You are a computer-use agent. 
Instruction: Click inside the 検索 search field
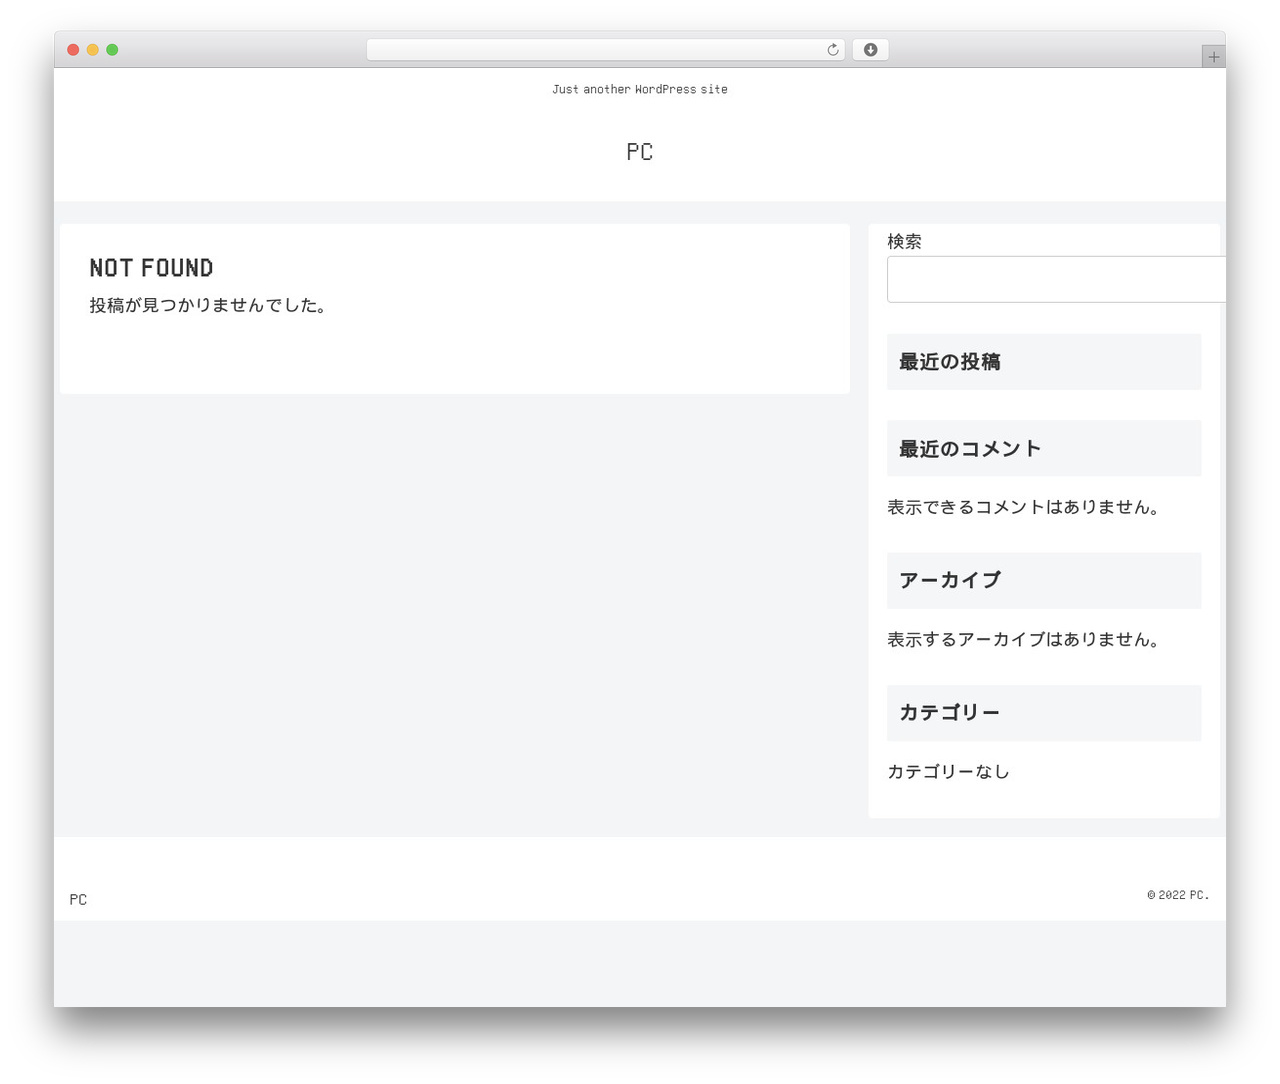point(1056,279)
